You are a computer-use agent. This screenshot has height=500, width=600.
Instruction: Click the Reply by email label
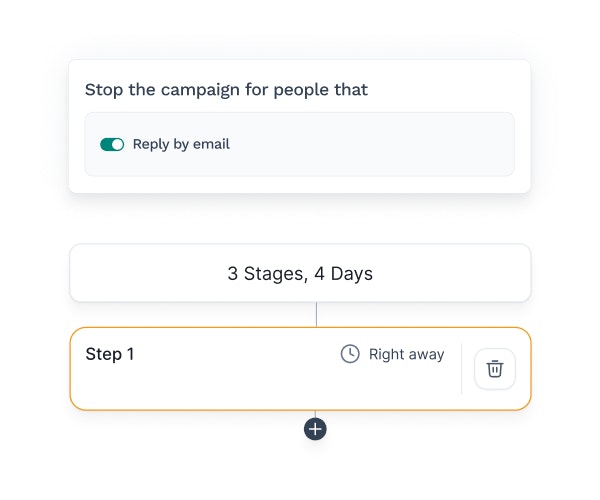point(181,144)
